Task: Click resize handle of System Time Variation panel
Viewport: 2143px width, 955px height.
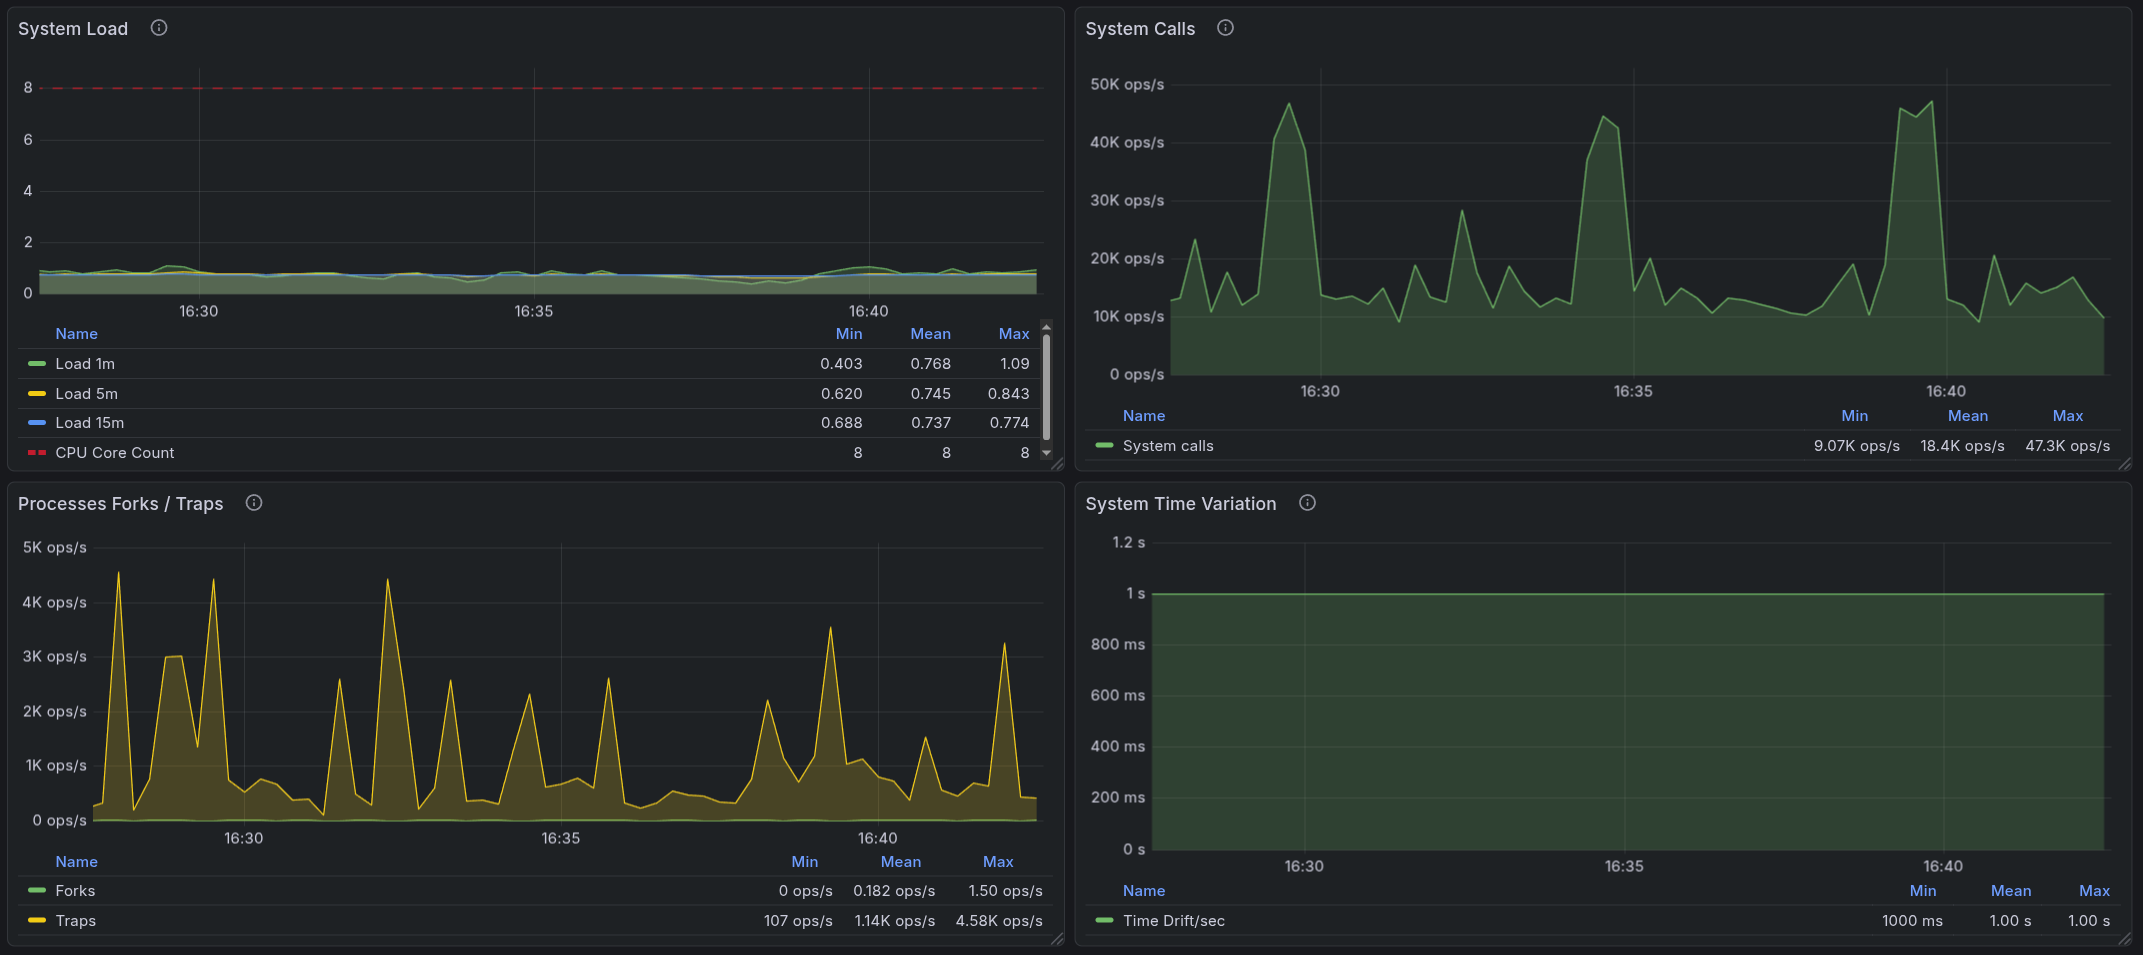Action: point(2124,939)
